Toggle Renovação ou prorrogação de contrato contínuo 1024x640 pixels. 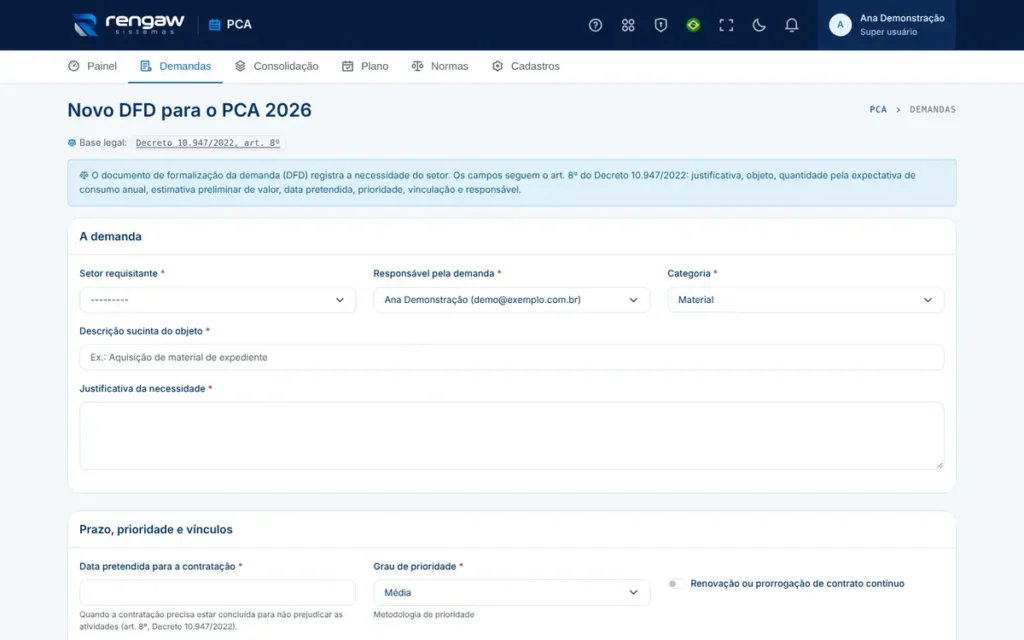tap(677, 583)
